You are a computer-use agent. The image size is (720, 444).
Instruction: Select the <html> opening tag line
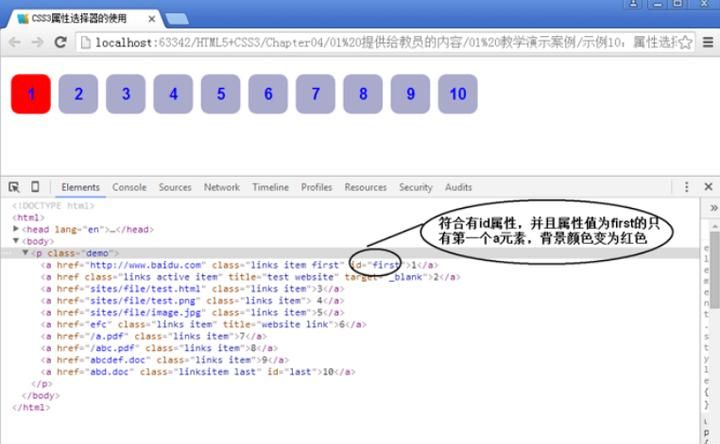[x=28, y=217]
